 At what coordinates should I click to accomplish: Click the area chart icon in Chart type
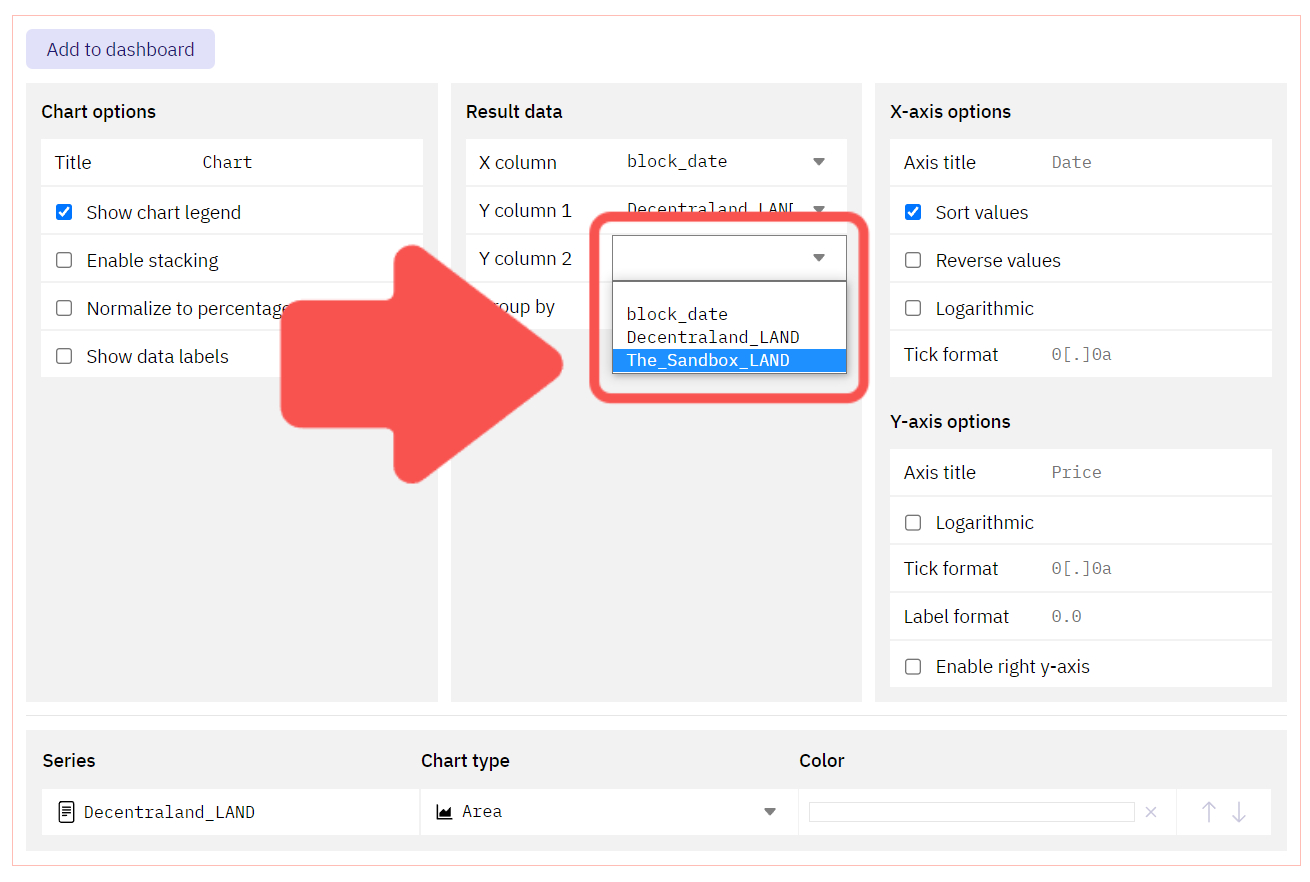[x=445, y=812]
